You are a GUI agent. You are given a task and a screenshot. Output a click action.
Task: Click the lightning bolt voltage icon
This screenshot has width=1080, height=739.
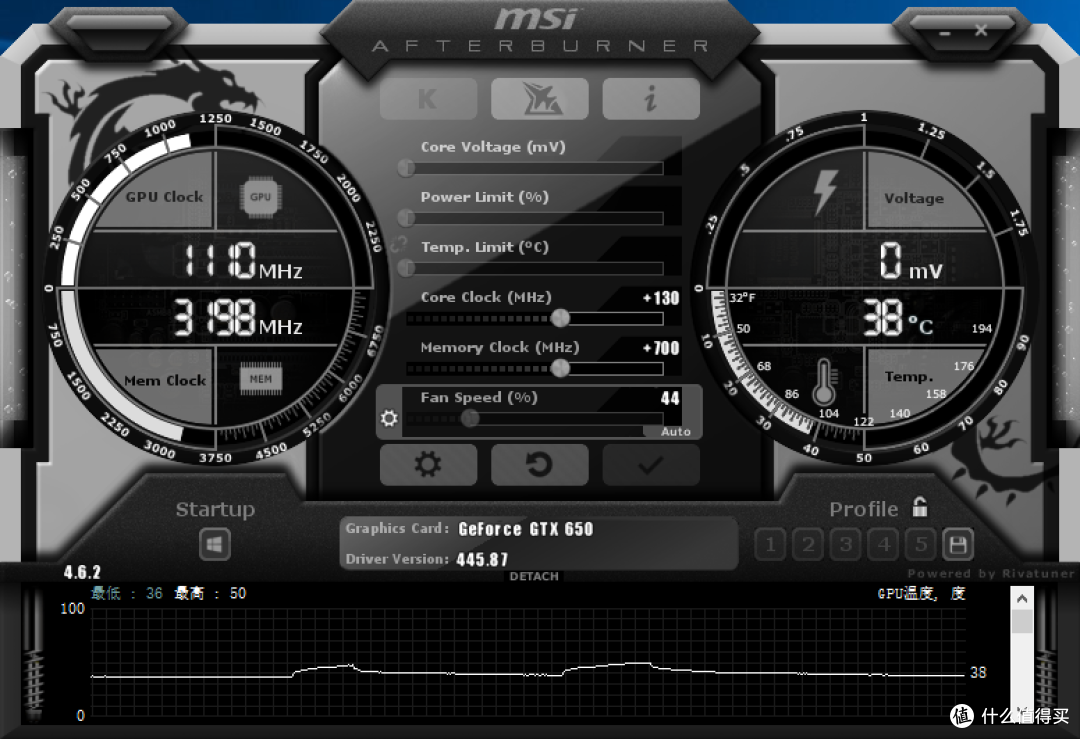(824, 192)
